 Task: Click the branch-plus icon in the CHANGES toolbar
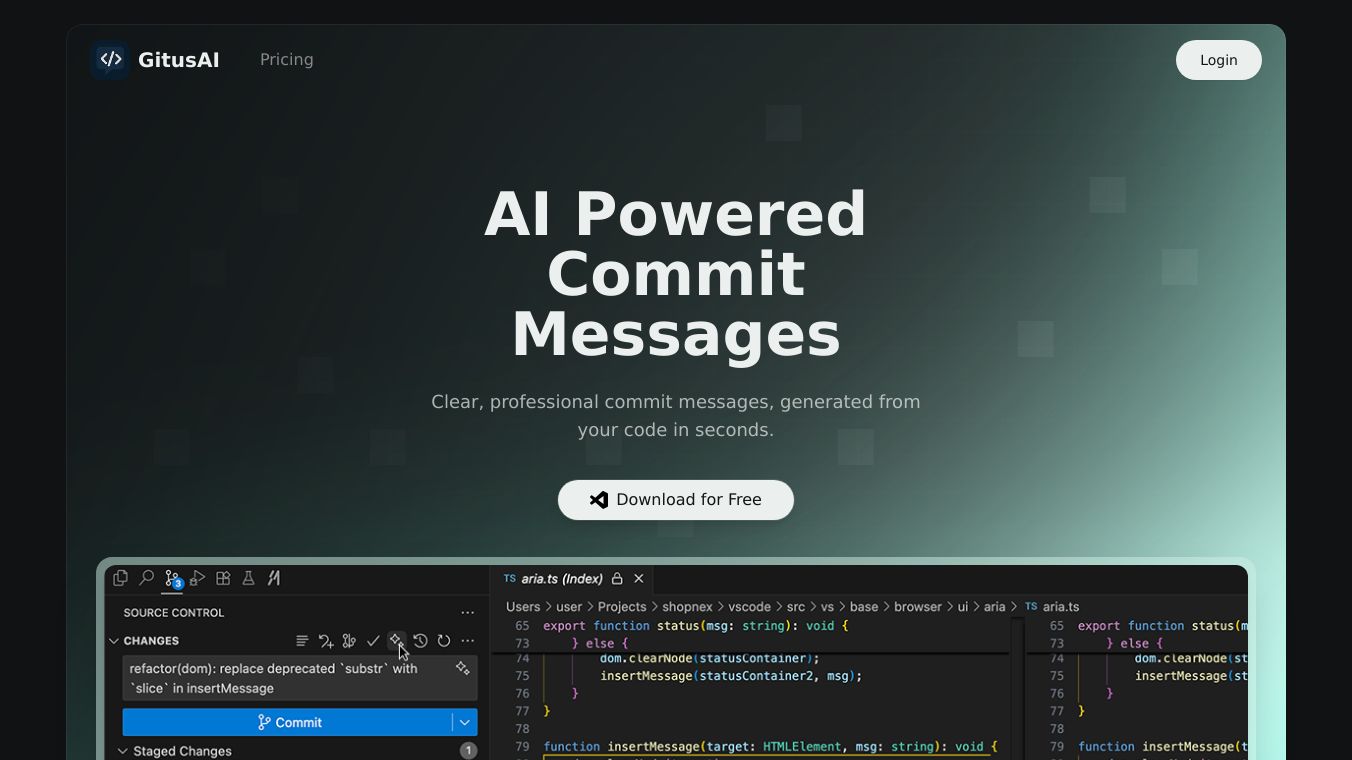[x=326, y=641]
